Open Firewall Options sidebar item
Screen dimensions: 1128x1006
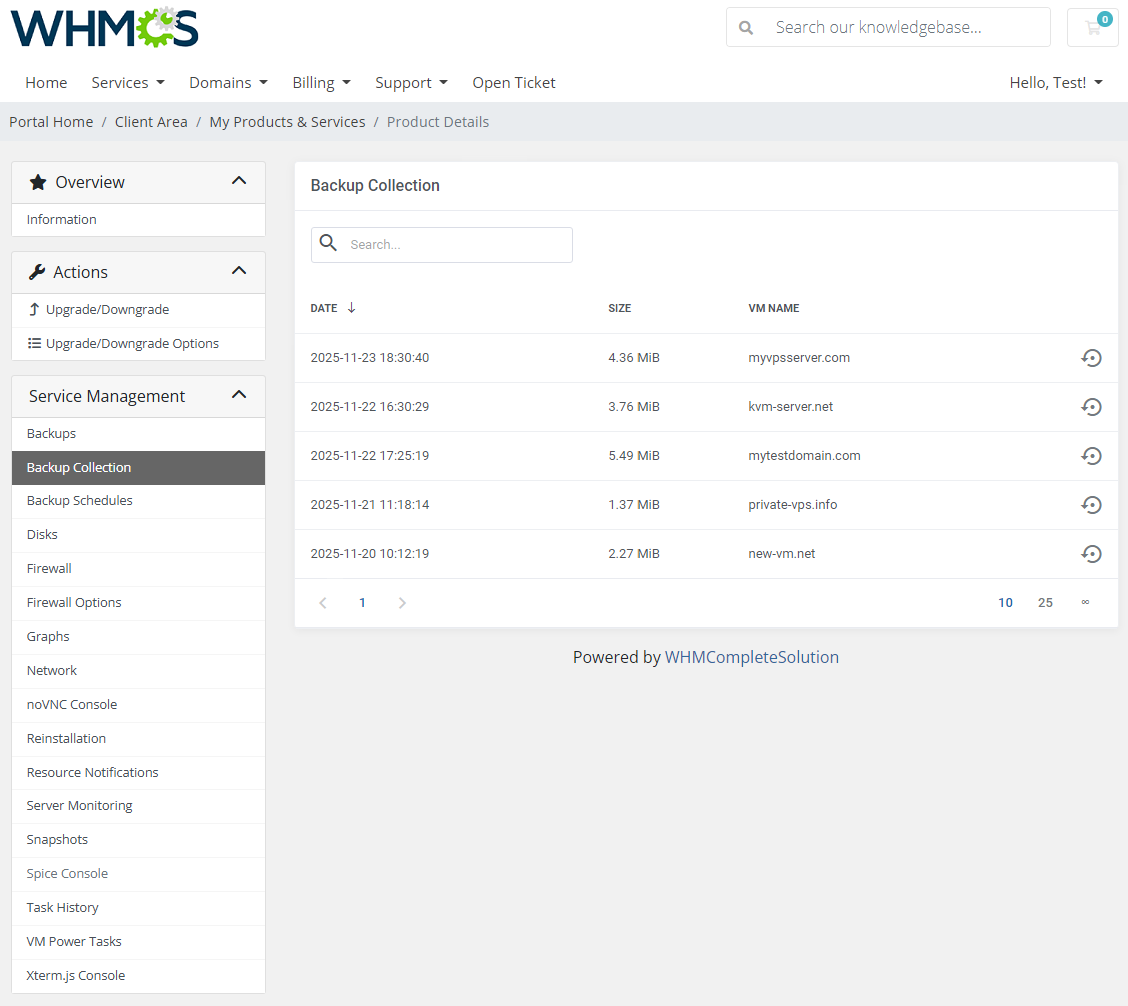[x=138, y=602]
